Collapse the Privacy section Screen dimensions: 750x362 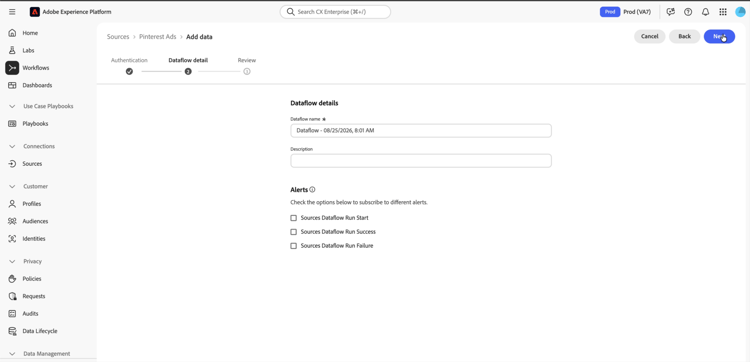click(x=12, y=262)
